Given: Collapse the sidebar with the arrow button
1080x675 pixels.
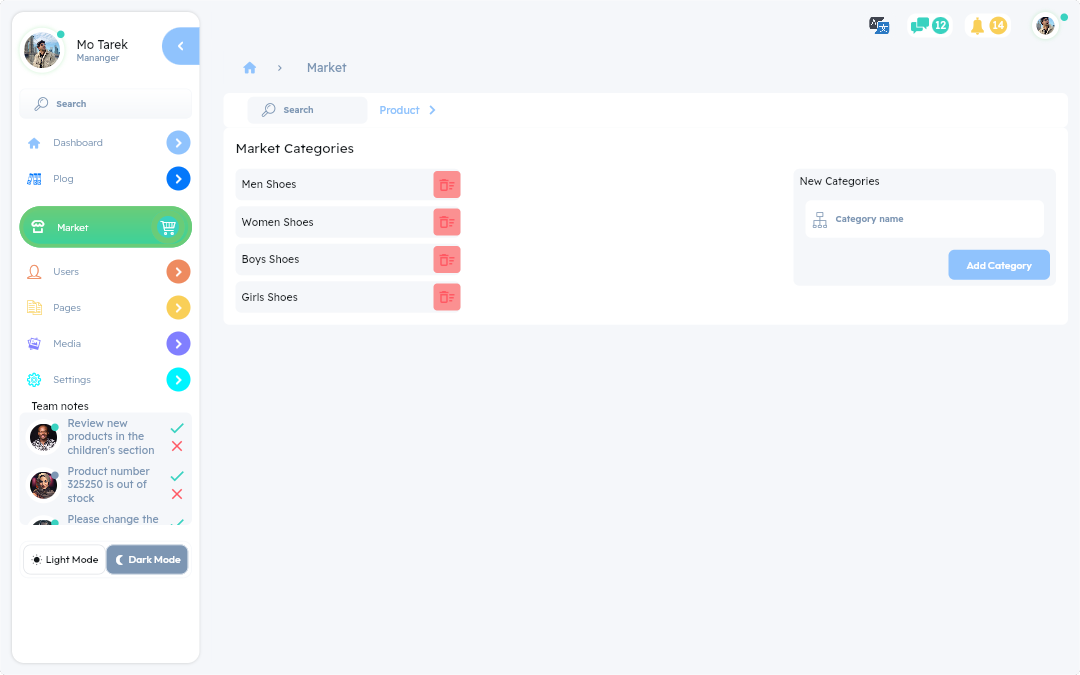Looking at the screenshot, I should click(180, 45).
